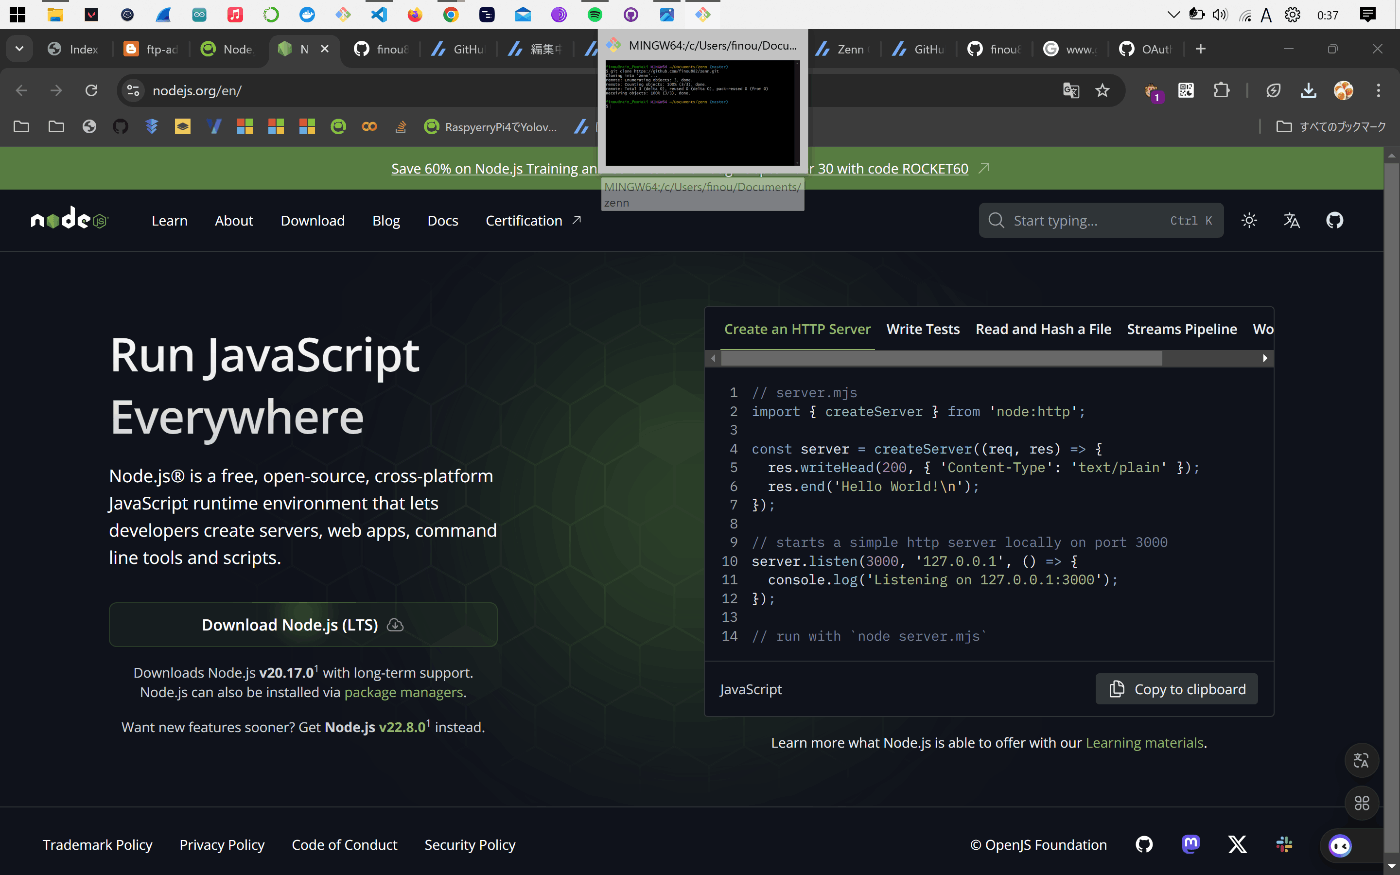Image resolution: width=1400 pixels, height=875 pixels.
Task: Open the Certification external link
Action: pos(534,221)
